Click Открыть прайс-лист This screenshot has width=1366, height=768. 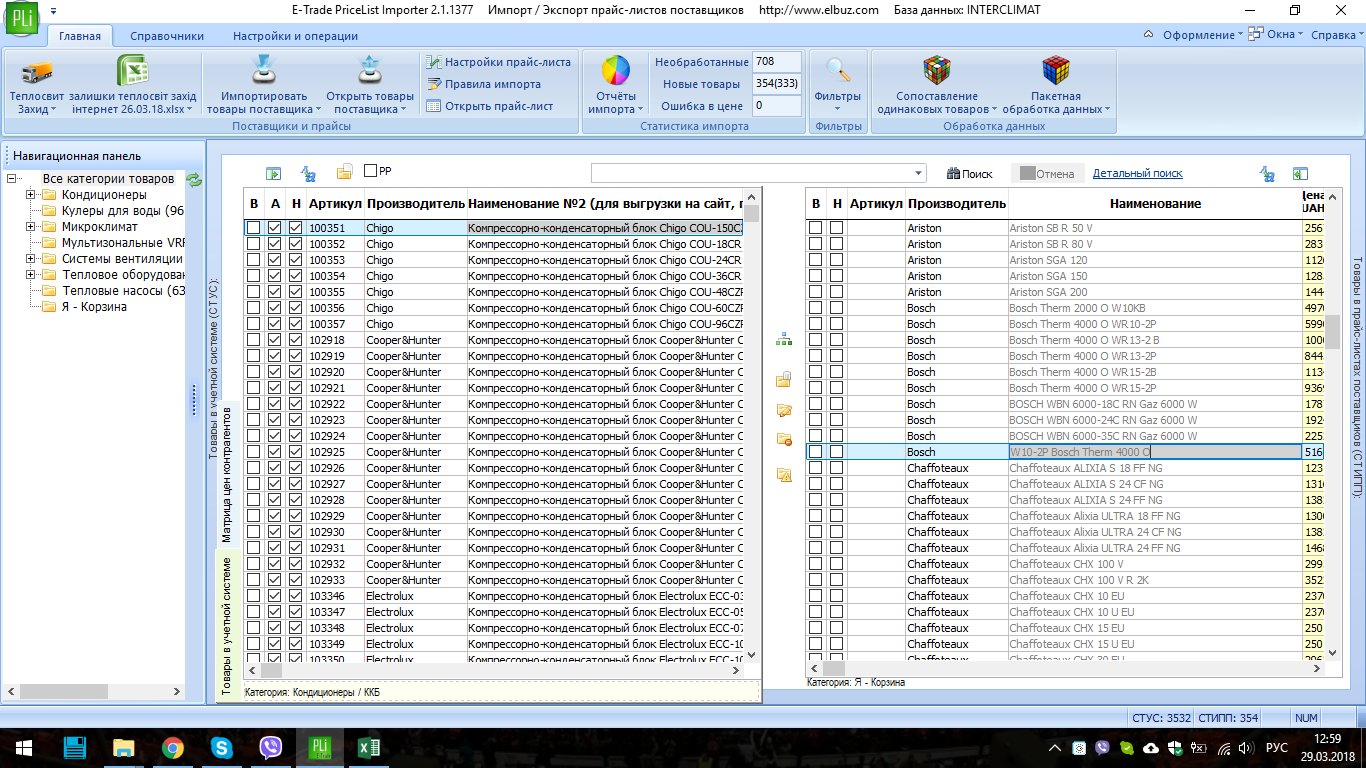coord(489,106)
